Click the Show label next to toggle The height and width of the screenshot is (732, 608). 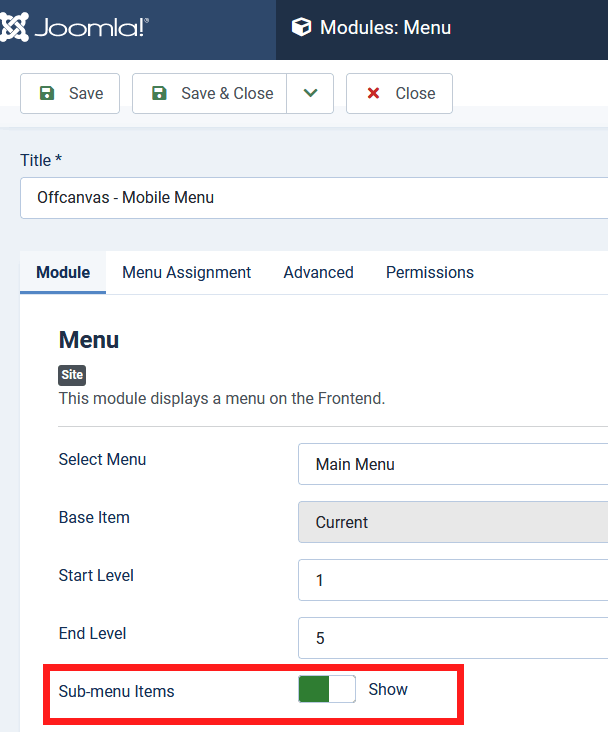[x=388, y=689]
